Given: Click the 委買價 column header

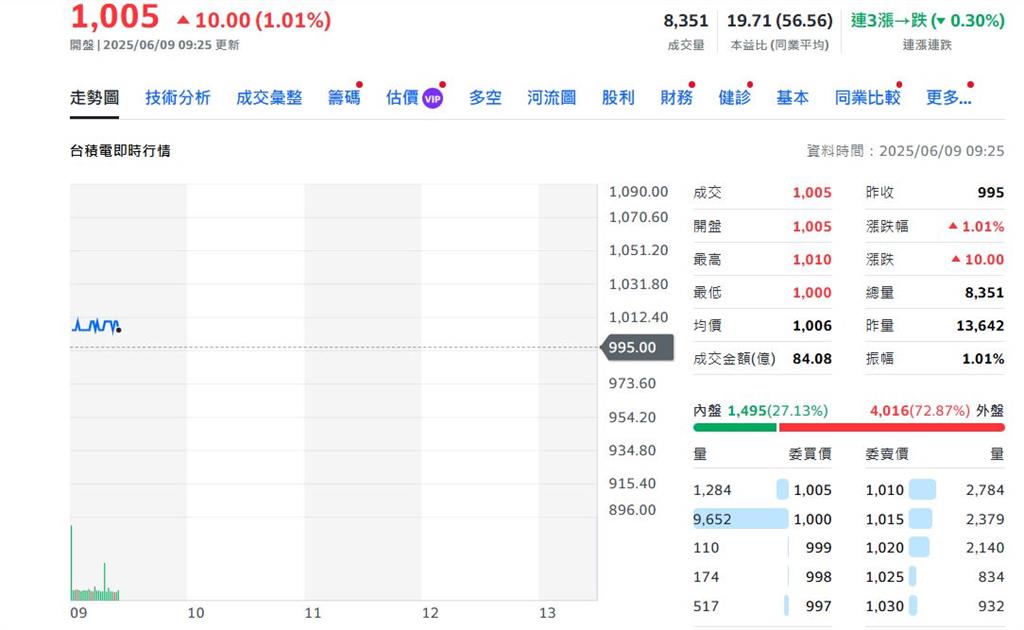Looking at the screenshot, I should click(810, 454).
